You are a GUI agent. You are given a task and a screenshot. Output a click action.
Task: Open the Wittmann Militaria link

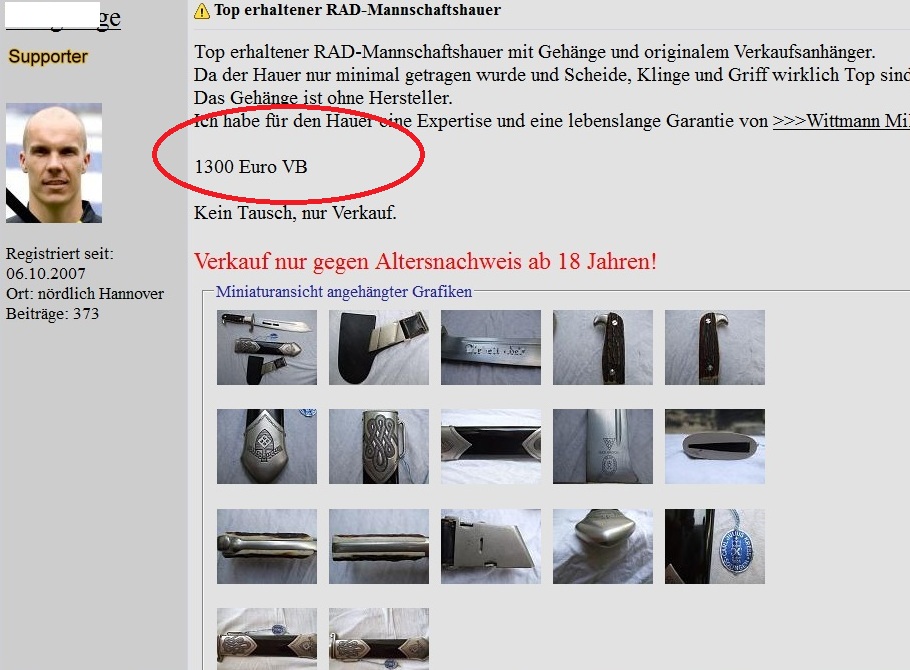(841, 121)
